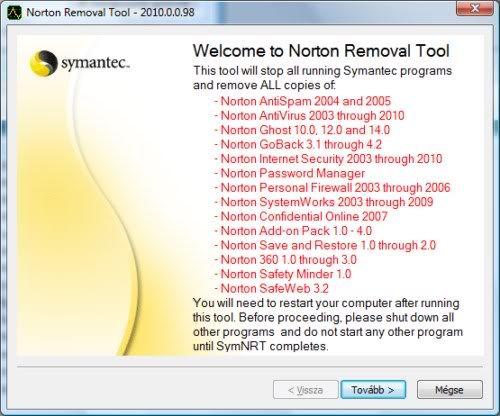The width and height of the screenshot is (500, 416).
Task: Click the window title text Norton Removal Tool - 2010.0.0.98
Action: pos(110,12)
